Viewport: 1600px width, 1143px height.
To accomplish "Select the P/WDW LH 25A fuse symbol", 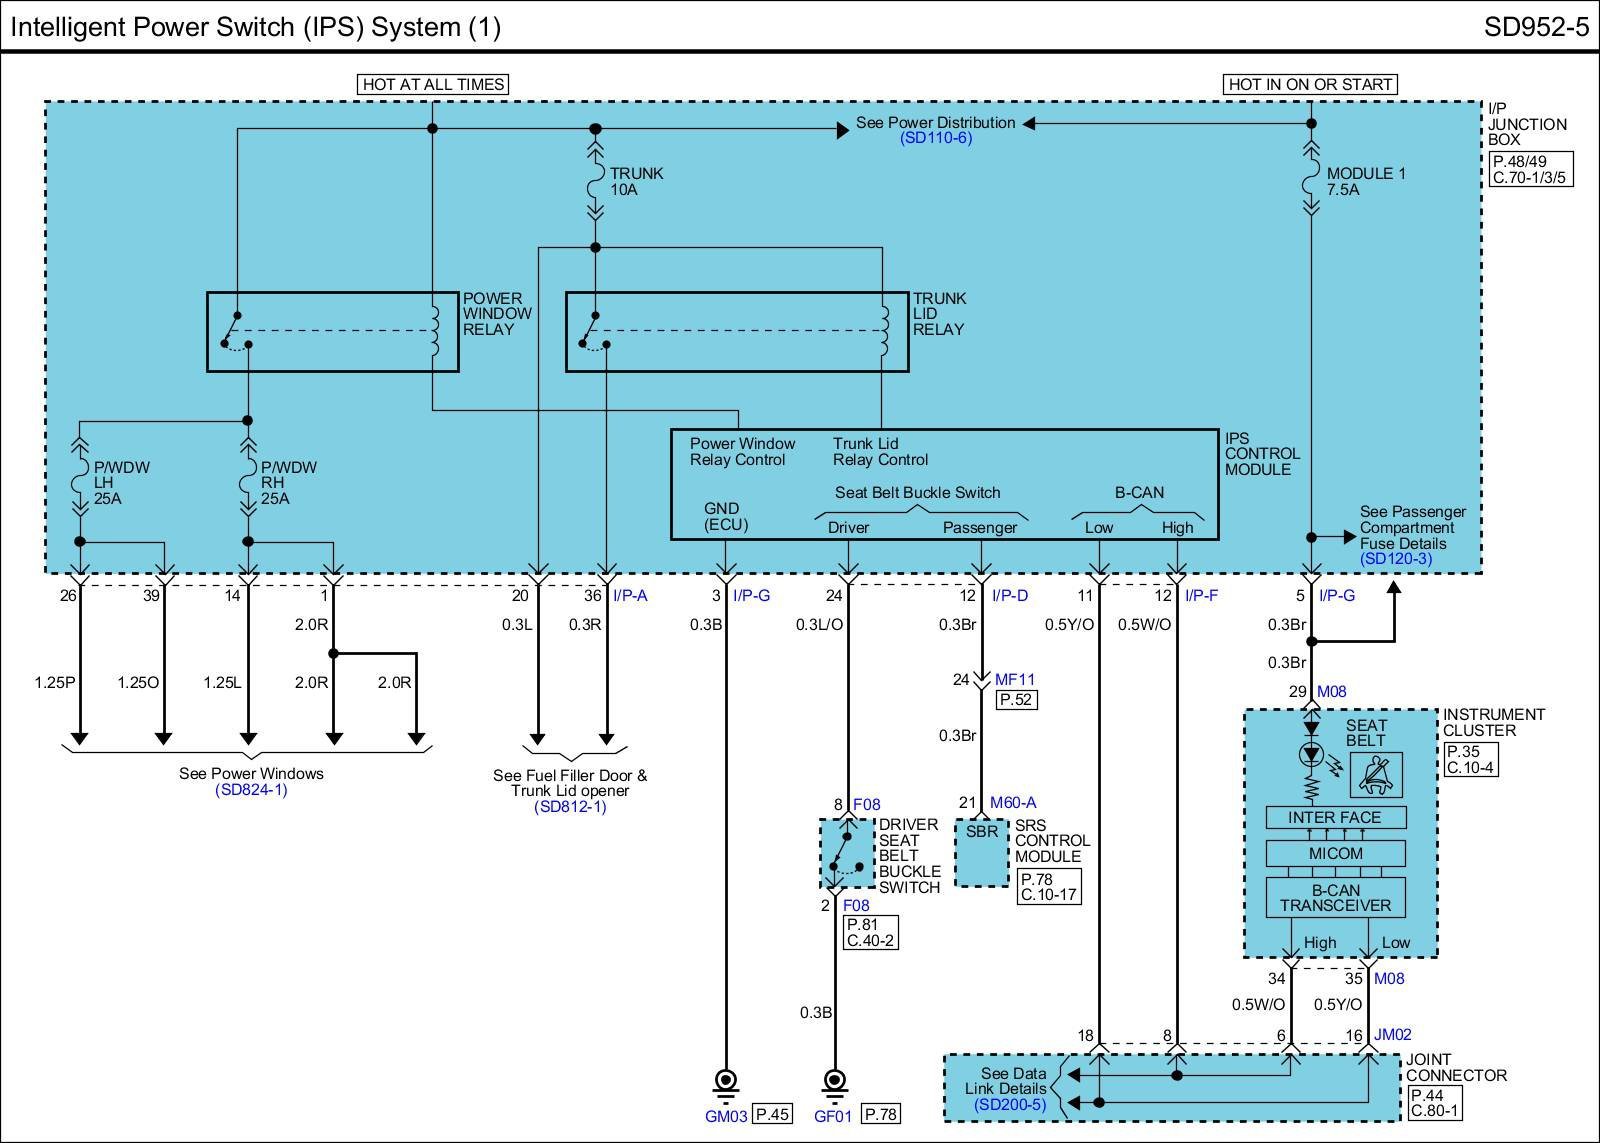I will click(80, 483).
